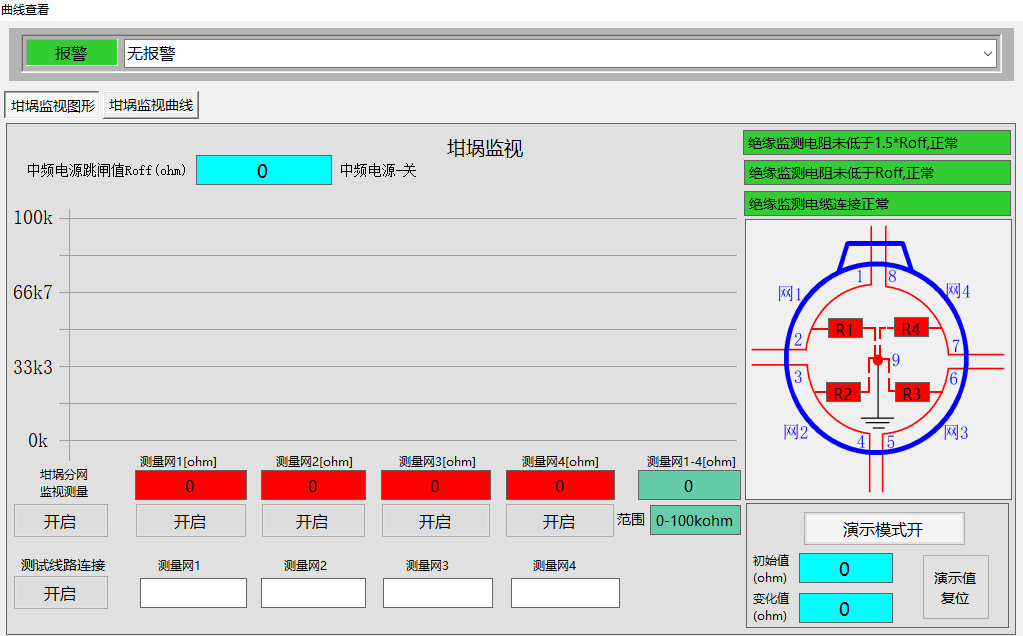Open the 0-100kohm range selector
Screen dimensions: 1023x636
pyautogui.click(x=695, y=520)
